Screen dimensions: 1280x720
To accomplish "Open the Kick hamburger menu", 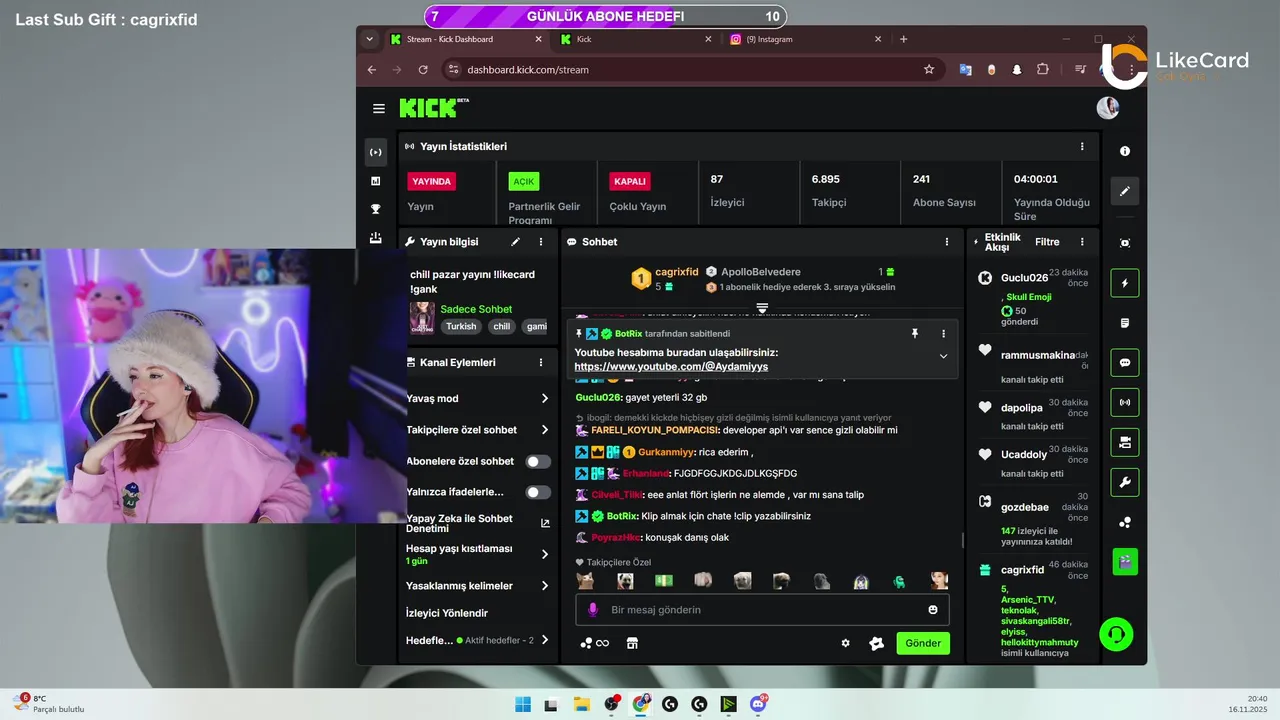I will pyautogui.click(x=379, y=108).
